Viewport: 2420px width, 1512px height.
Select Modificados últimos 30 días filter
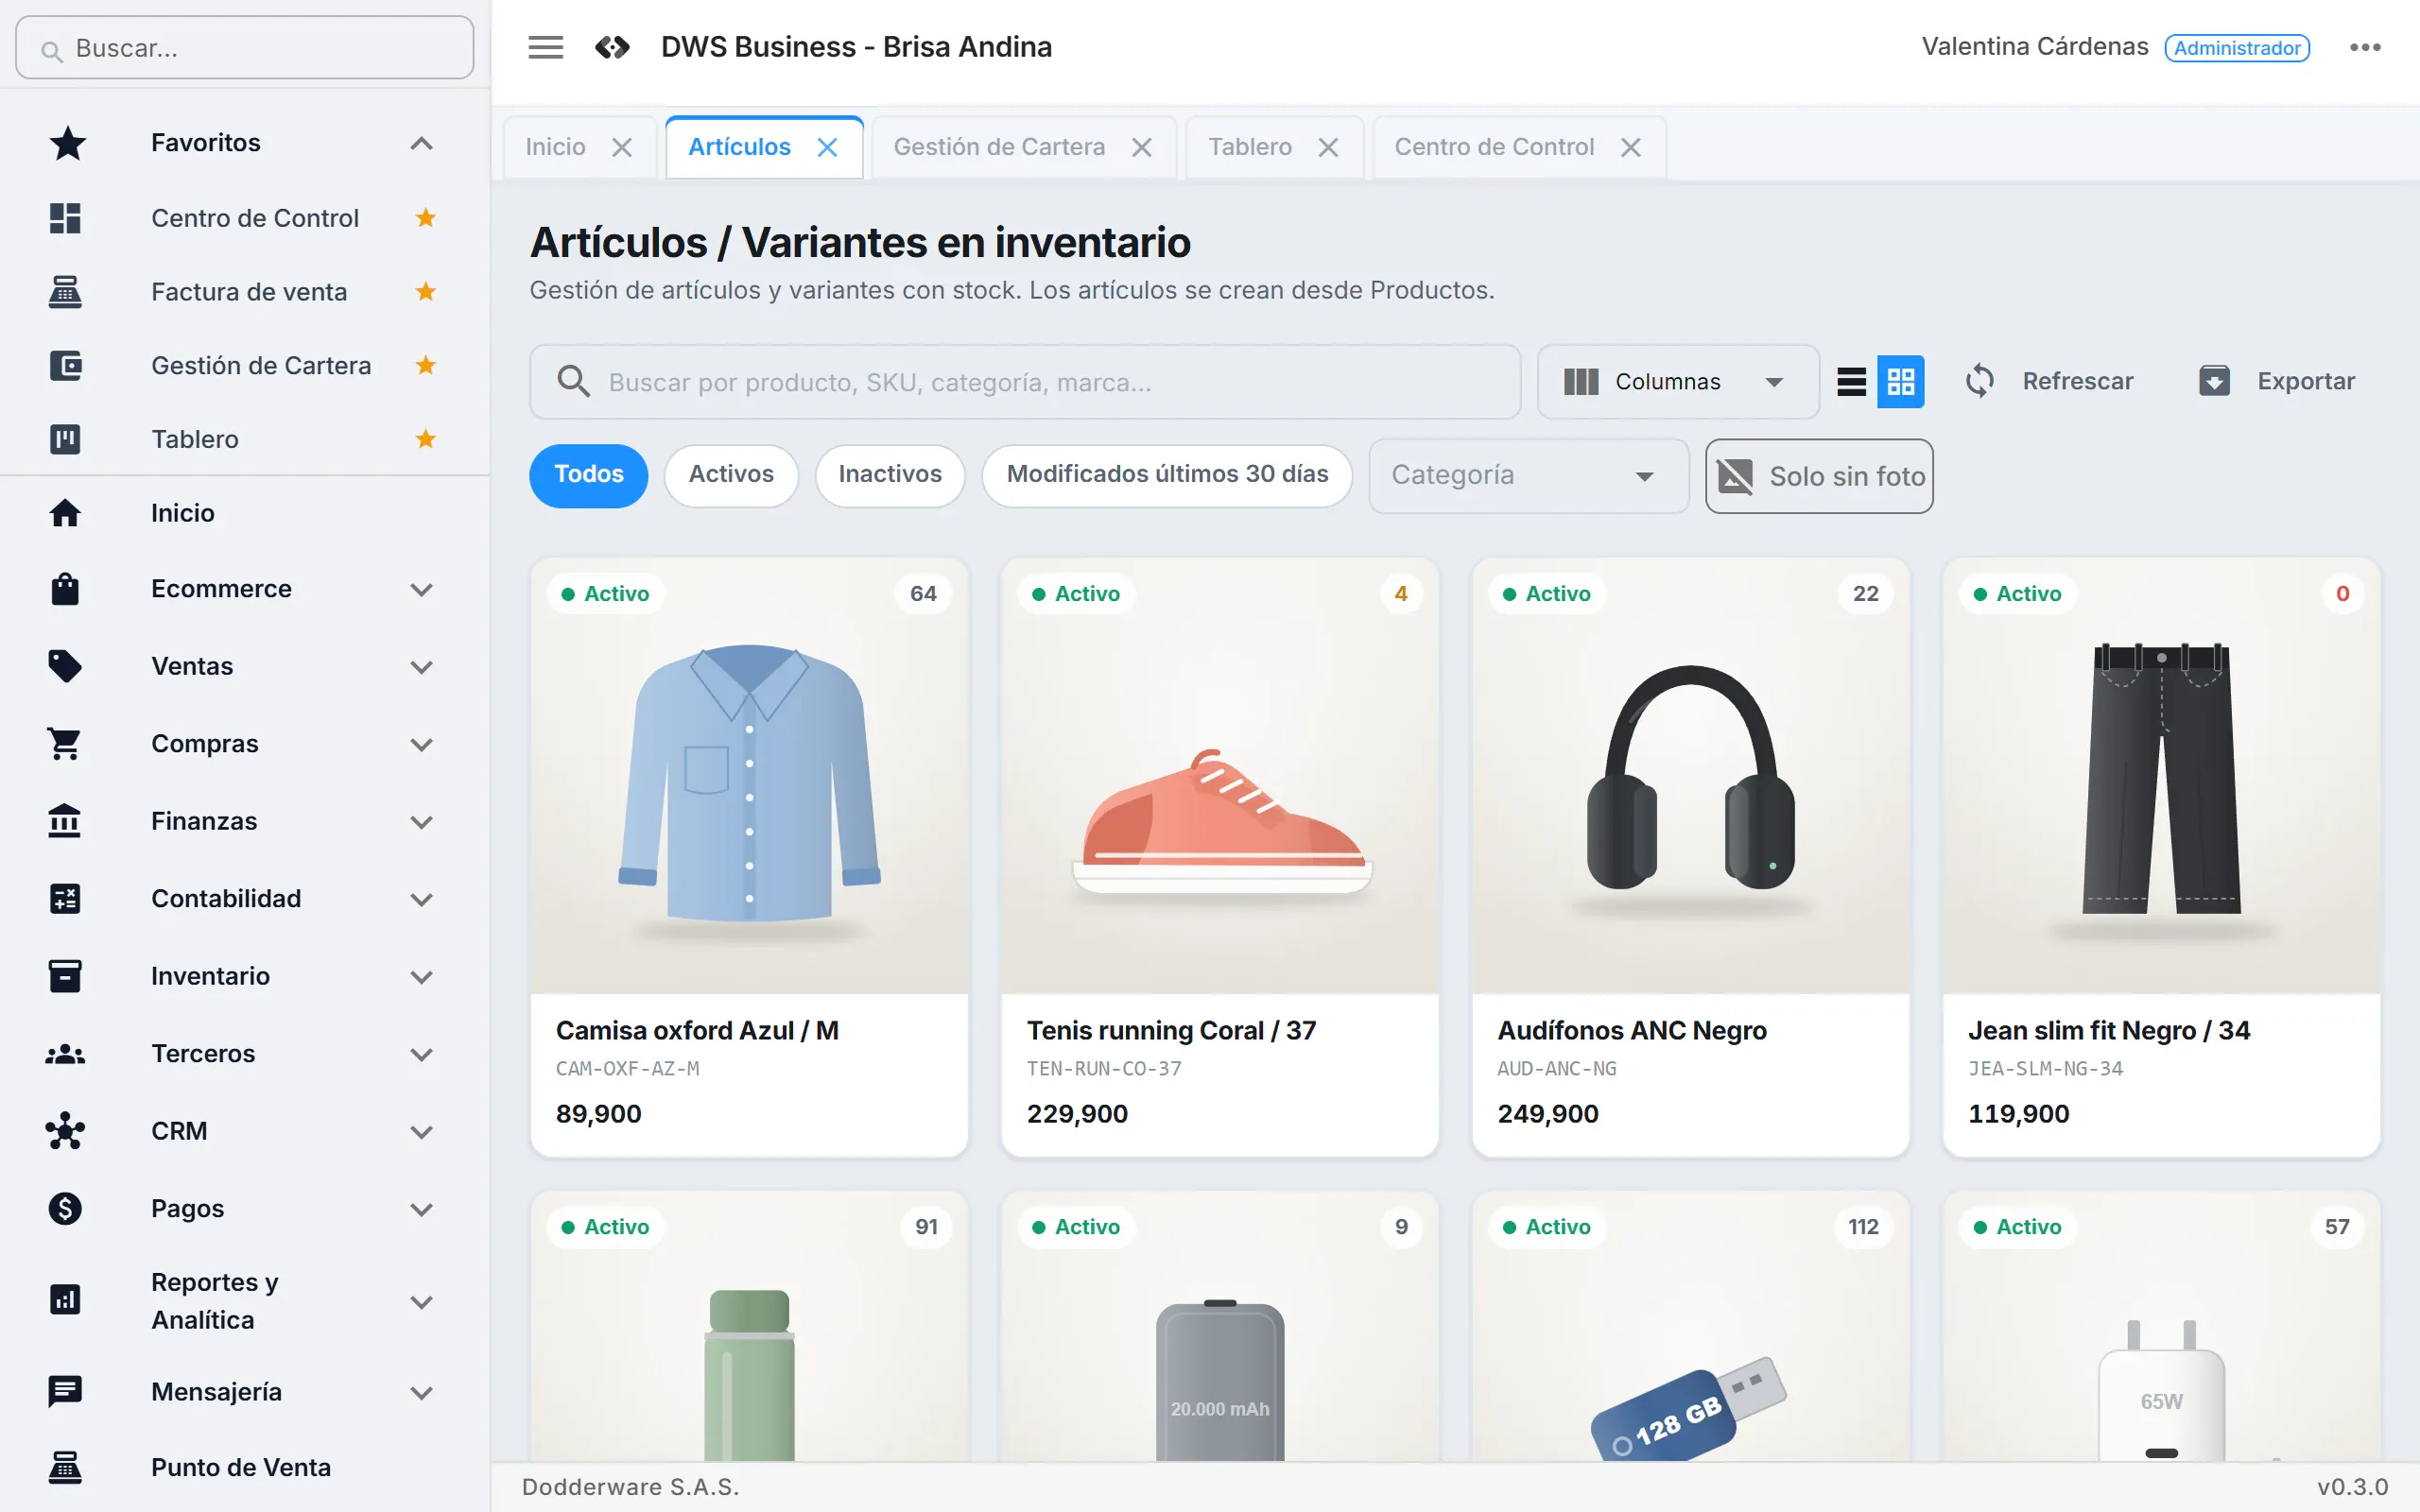pos(1167,475)
